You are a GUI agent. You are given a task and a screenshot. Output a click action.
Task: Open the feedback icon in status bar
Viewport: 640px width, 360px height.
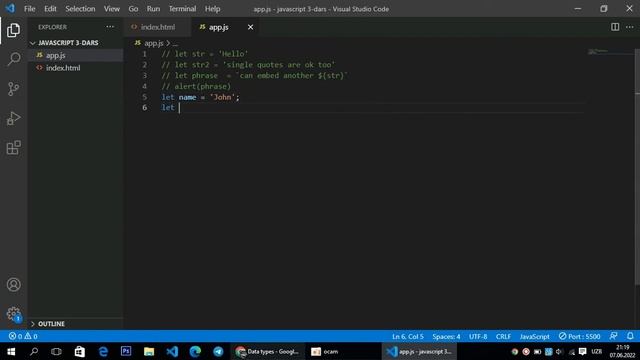tap(613, 336)
